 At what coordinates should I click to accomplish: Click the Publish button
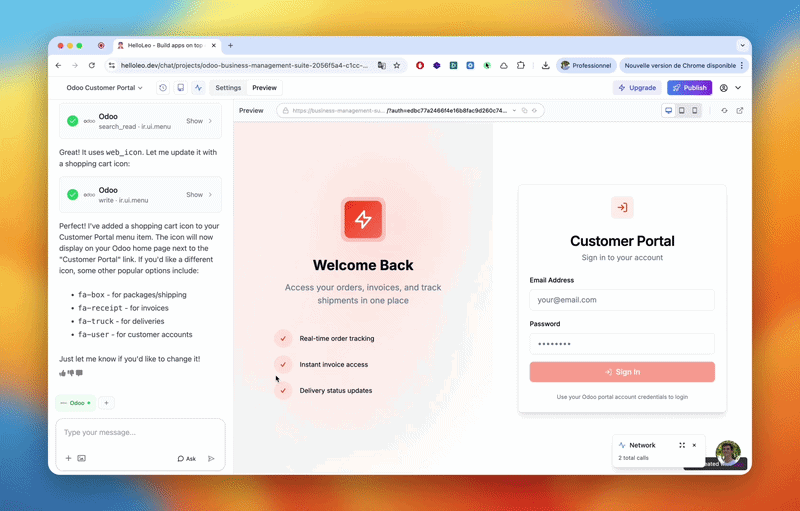(x=689, y=88)
